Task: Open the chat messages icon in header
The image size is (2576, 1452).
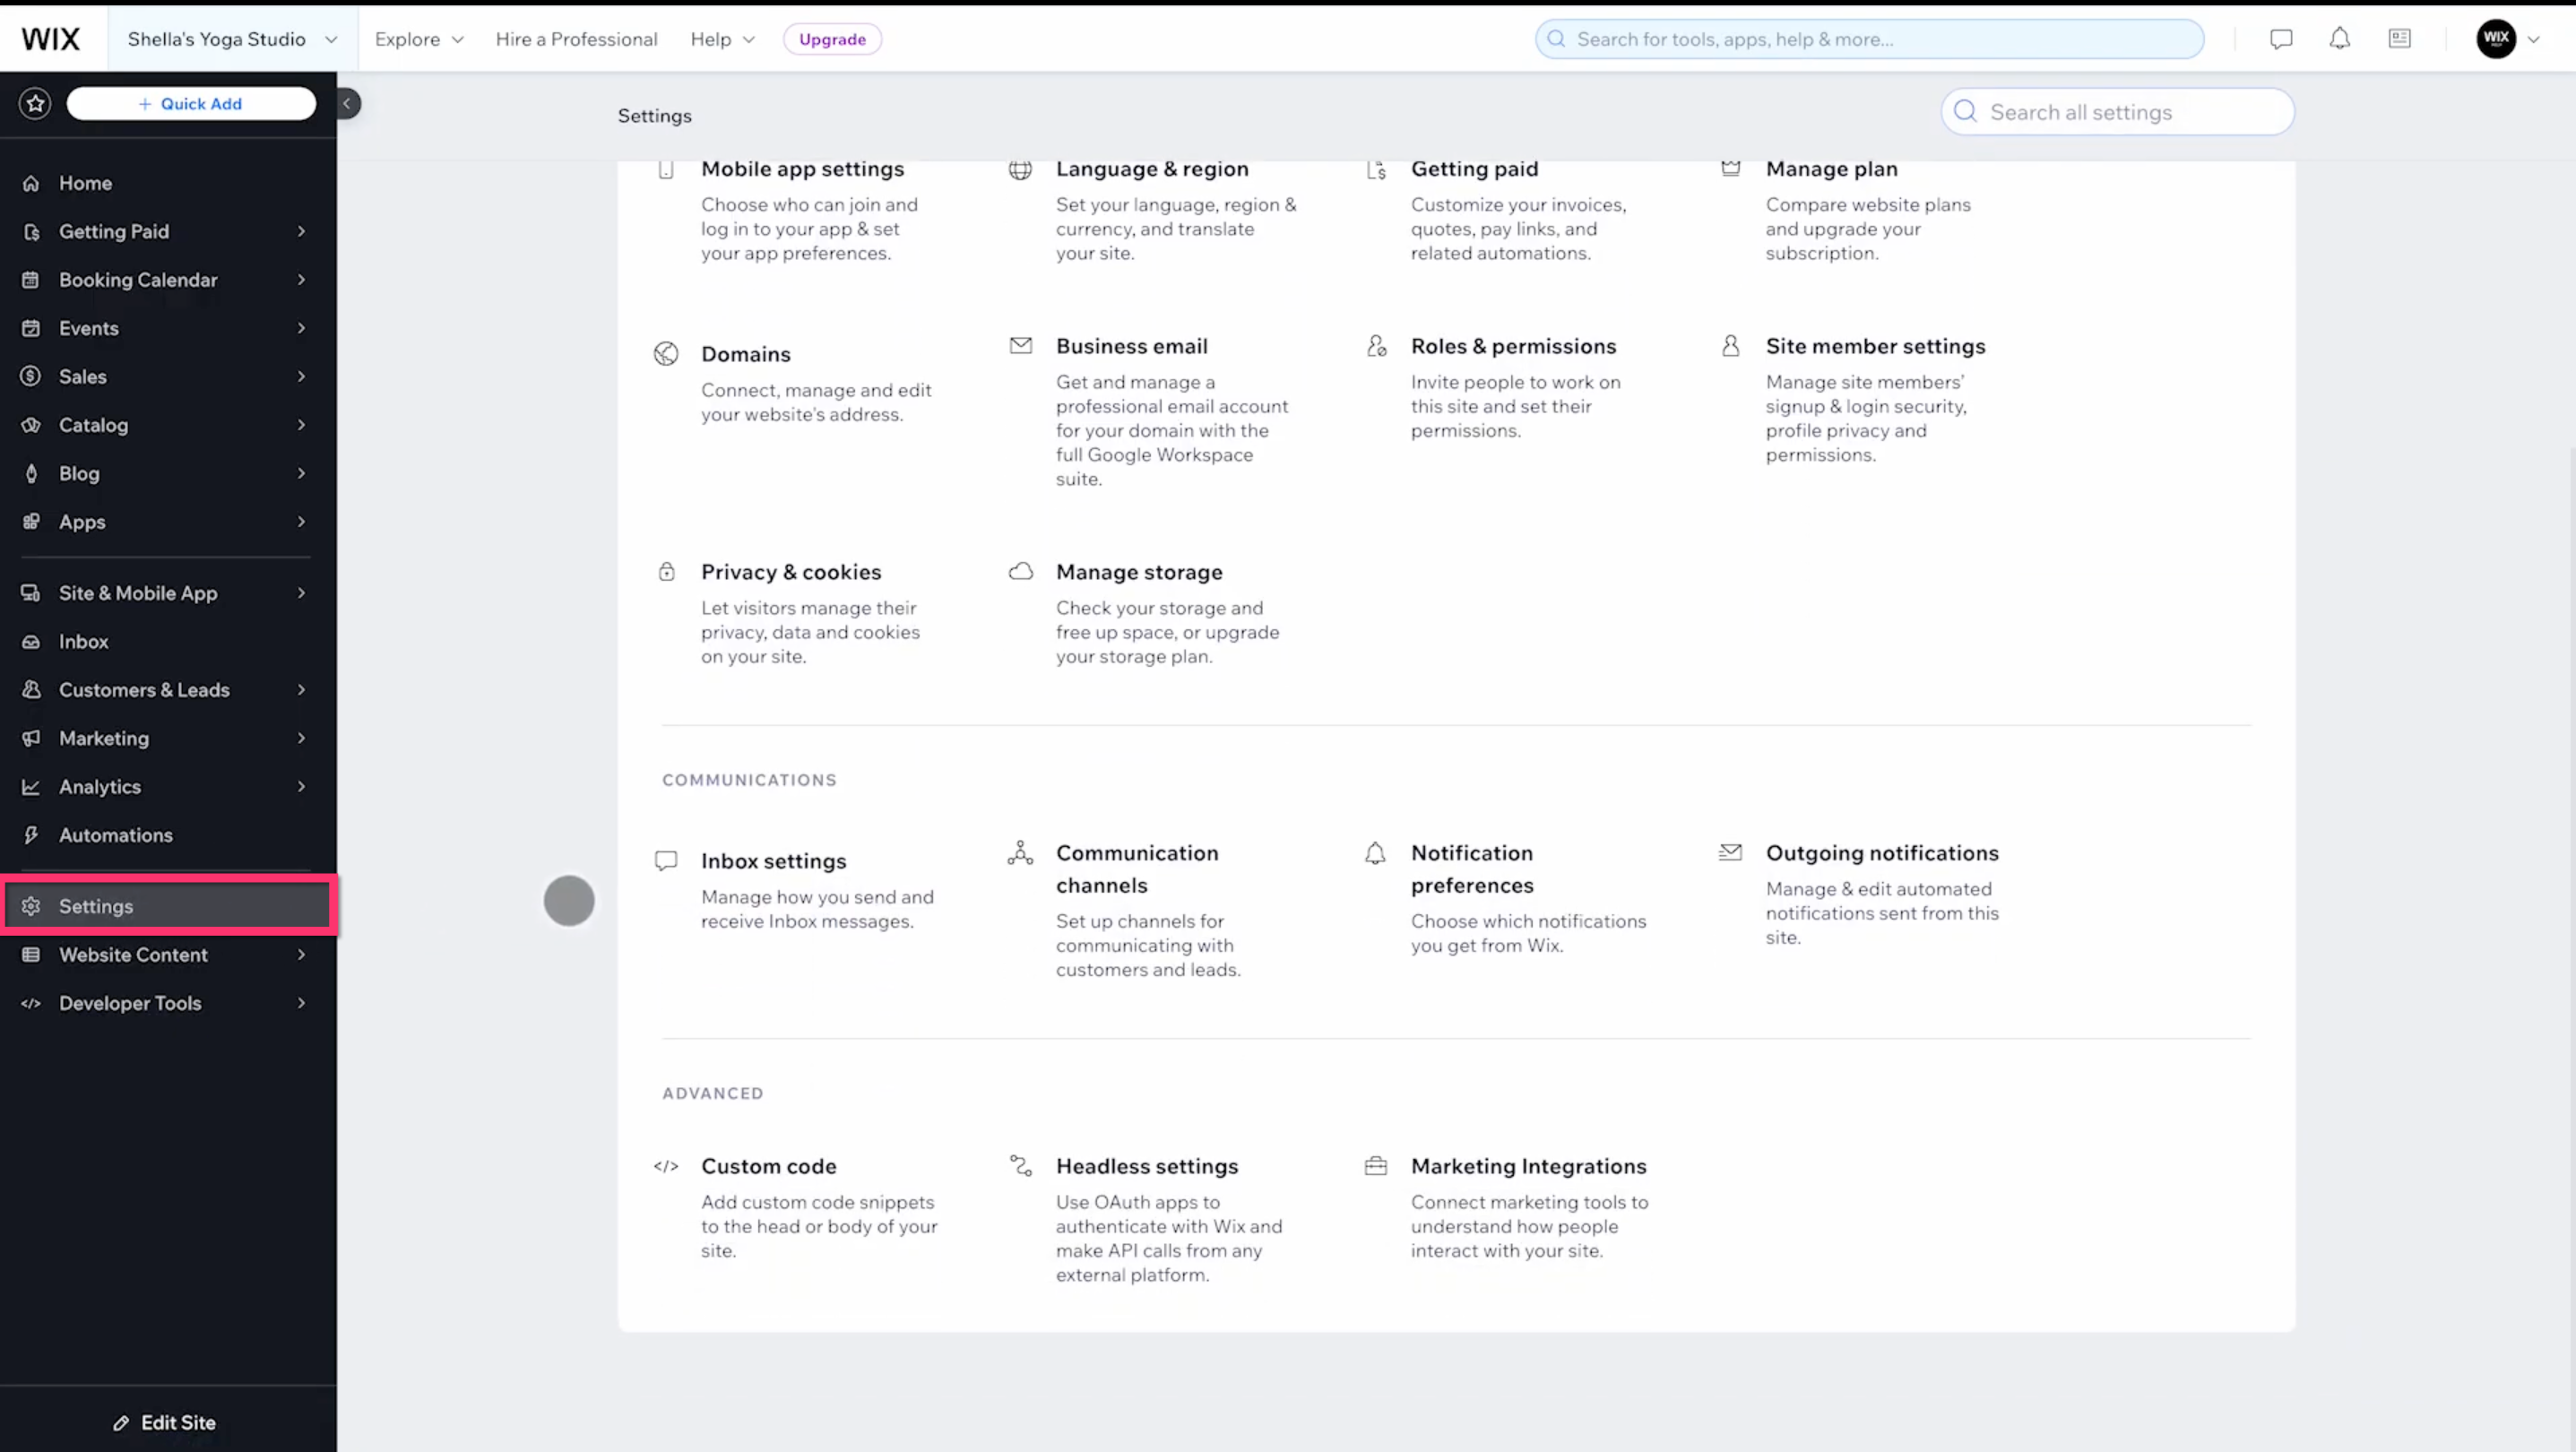Action: (2281, 39)
